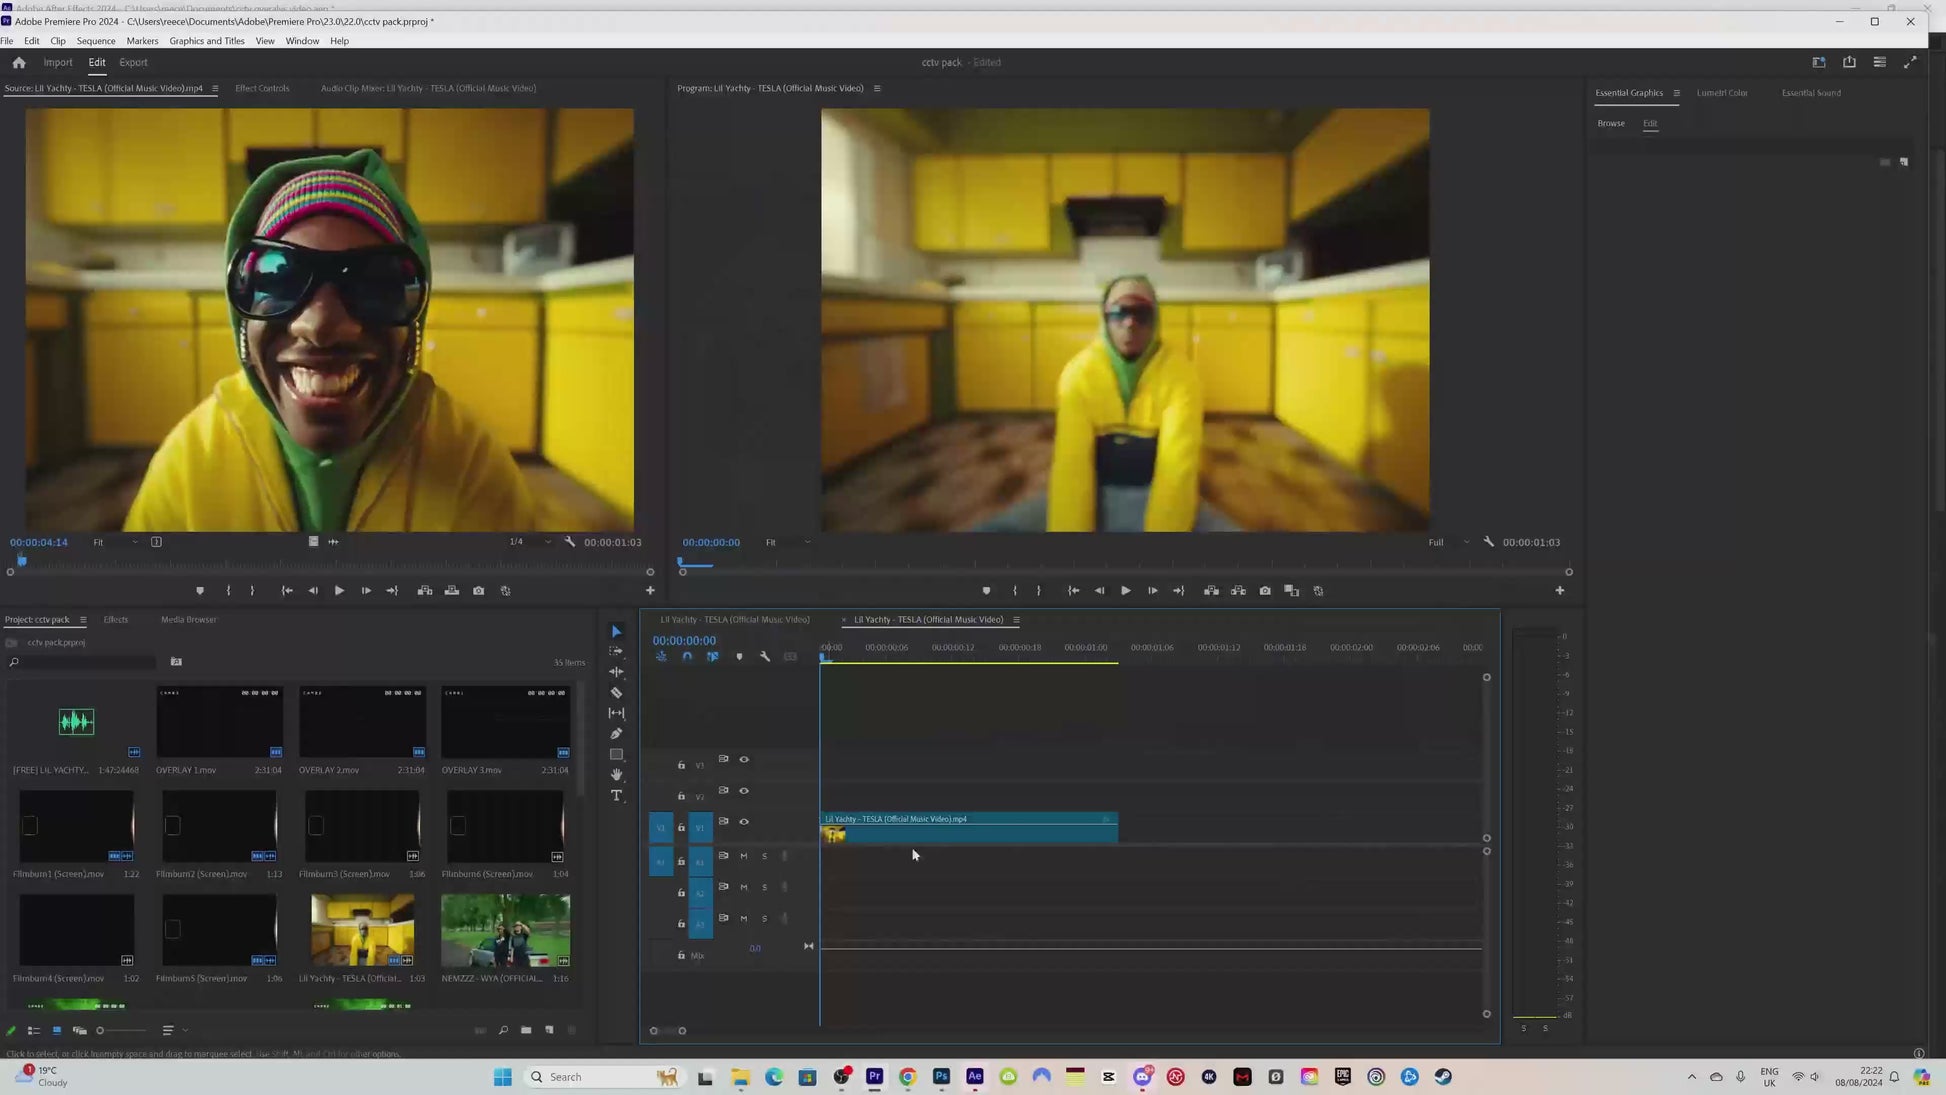Click Import workspace button
This screenshot has height=1095, width=1946.
[58, 62]
